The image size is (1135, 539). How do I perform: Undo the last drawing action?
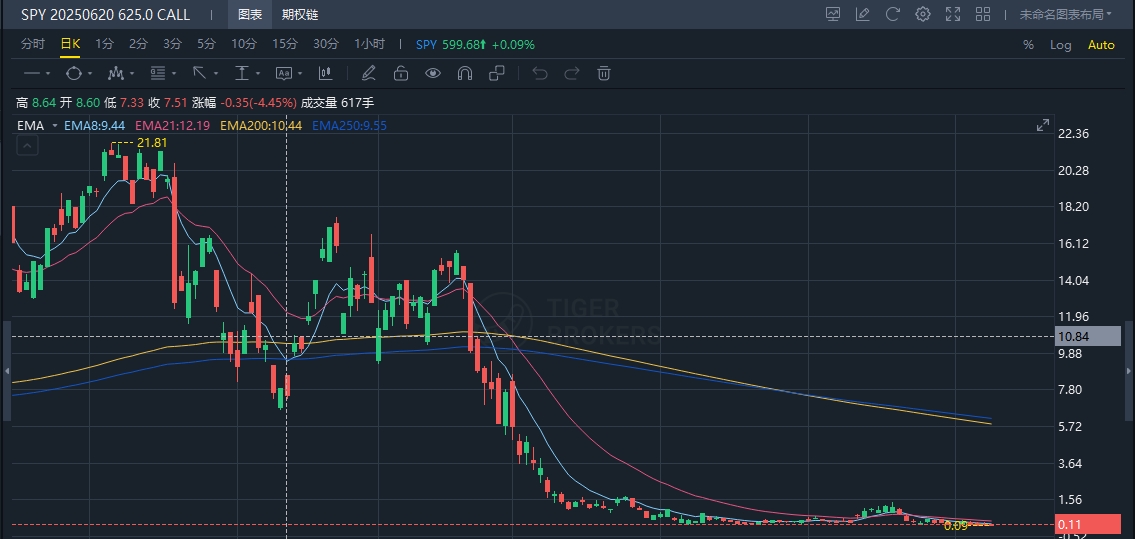pyautogui.click(x=539, y=73)
